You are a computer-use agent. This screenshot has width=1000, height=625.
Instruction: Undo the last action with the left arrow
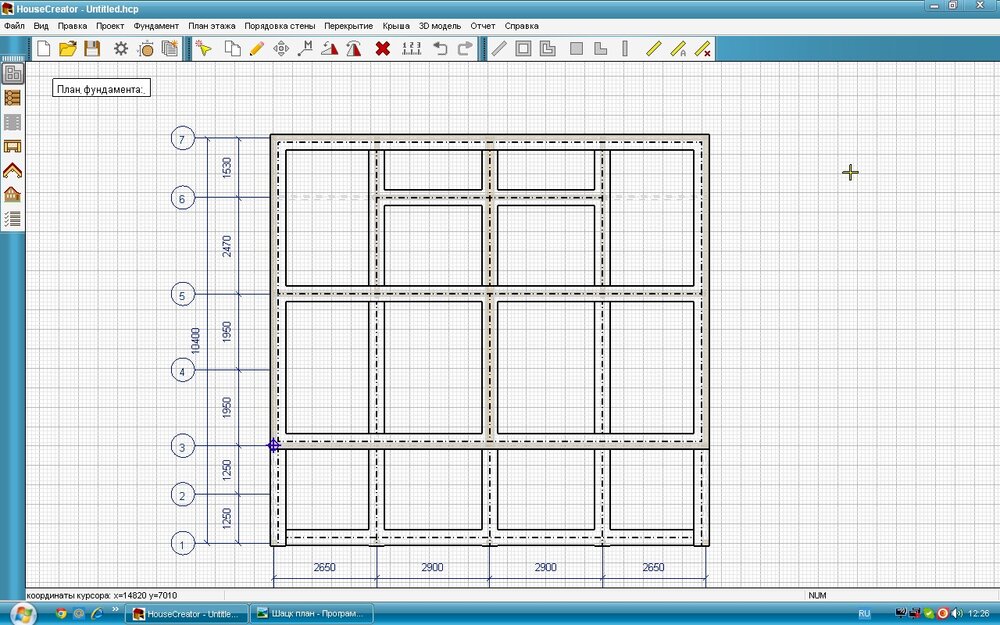(x=440, y=48)
